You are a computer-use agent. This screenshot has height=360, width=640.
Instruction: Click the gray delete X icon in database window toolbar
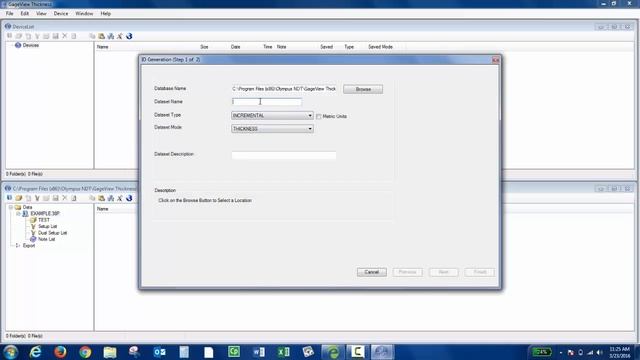pos(64,198)
